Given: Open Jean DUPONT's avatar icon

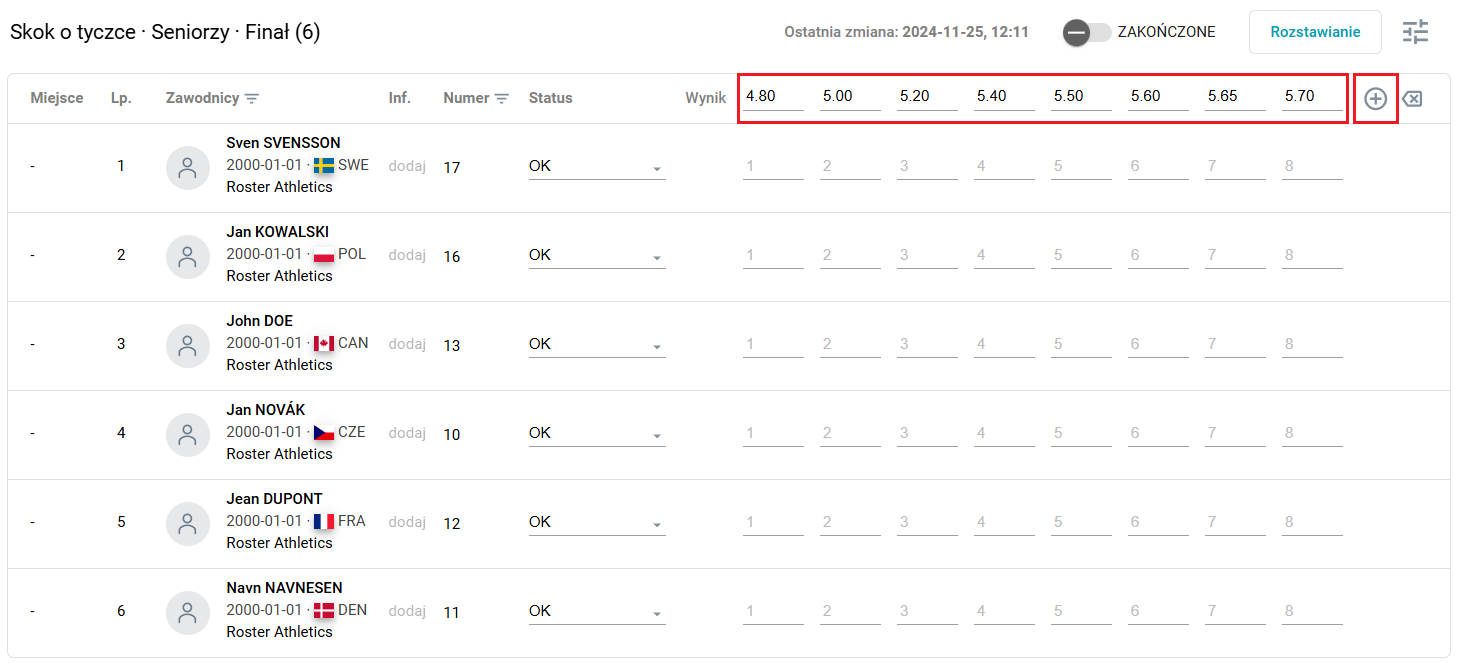Looking at the screenshot, I should point(187,523).
